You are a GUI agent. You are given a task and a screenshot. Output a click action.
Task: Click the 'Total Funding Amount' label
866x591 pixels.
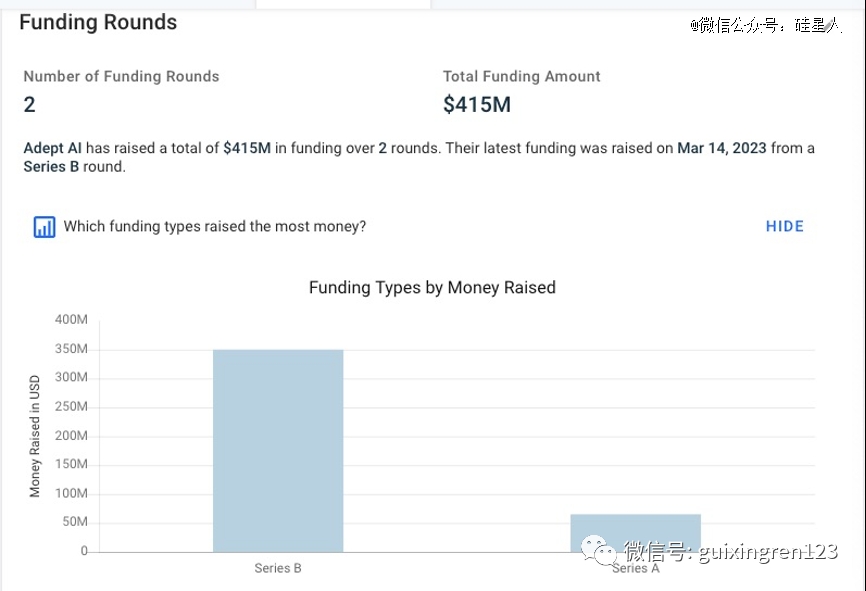click(522, 76)
